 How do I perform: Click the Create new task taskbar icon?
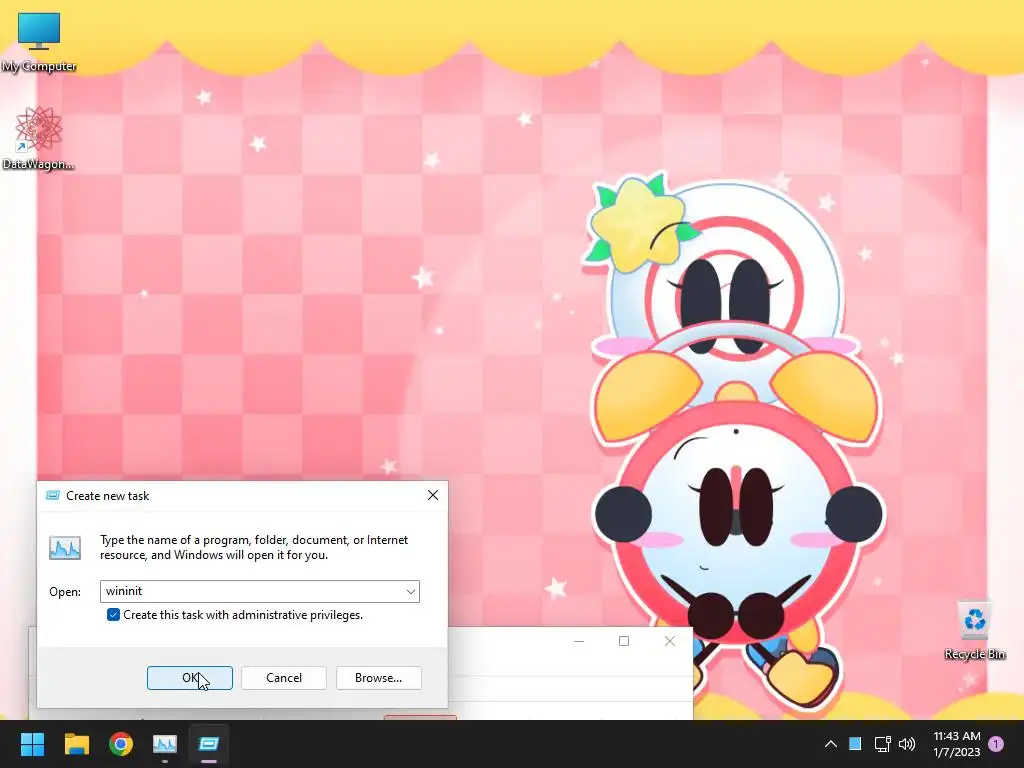[x=209, y=744]
